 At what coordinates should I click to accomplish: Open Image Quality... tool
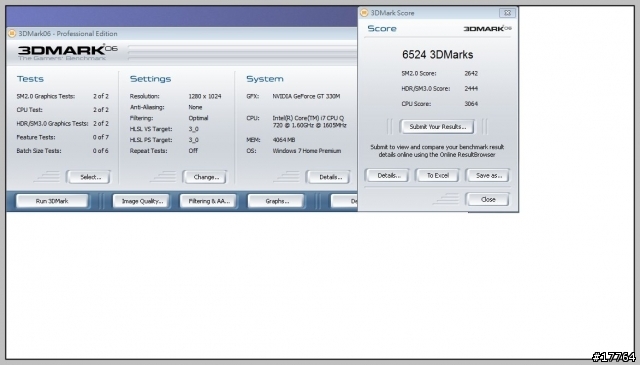[141, 201]
